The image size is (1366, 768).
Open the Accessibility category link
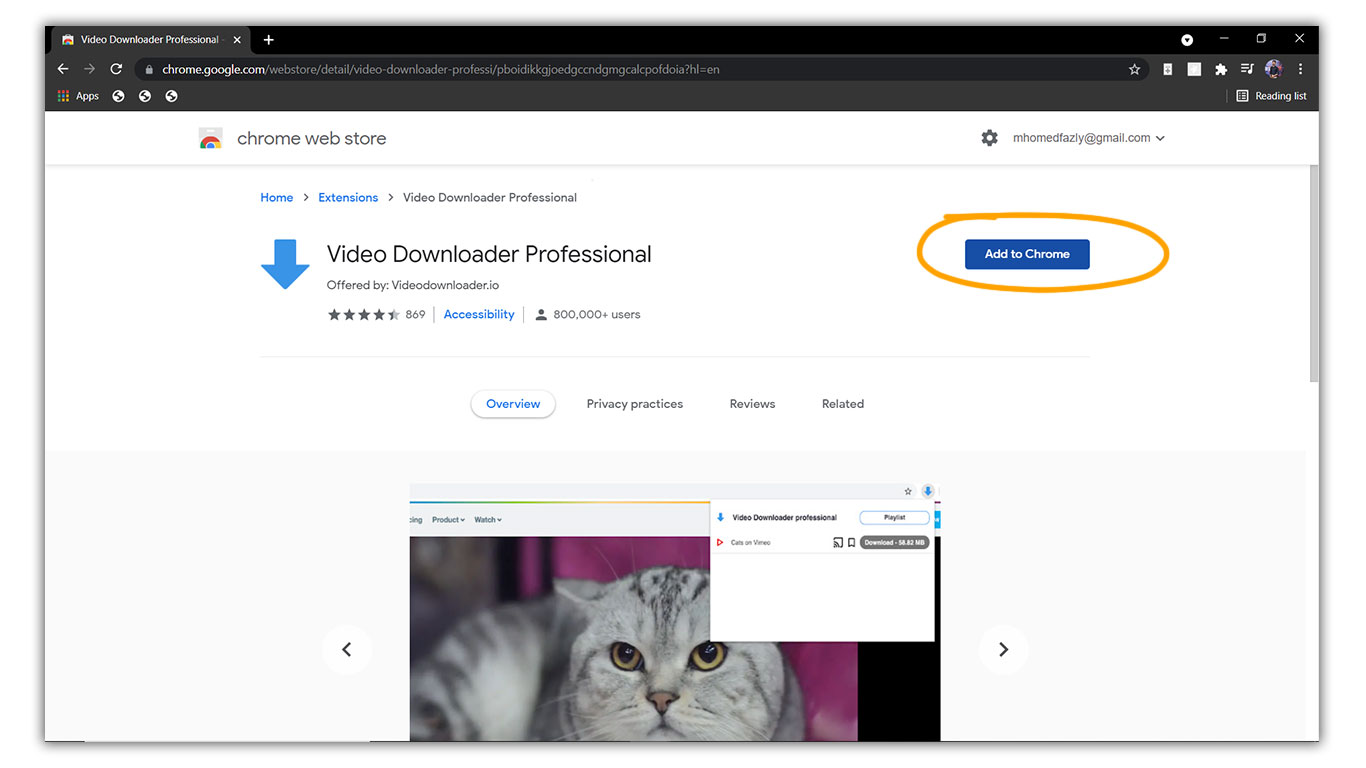[479, 314]
